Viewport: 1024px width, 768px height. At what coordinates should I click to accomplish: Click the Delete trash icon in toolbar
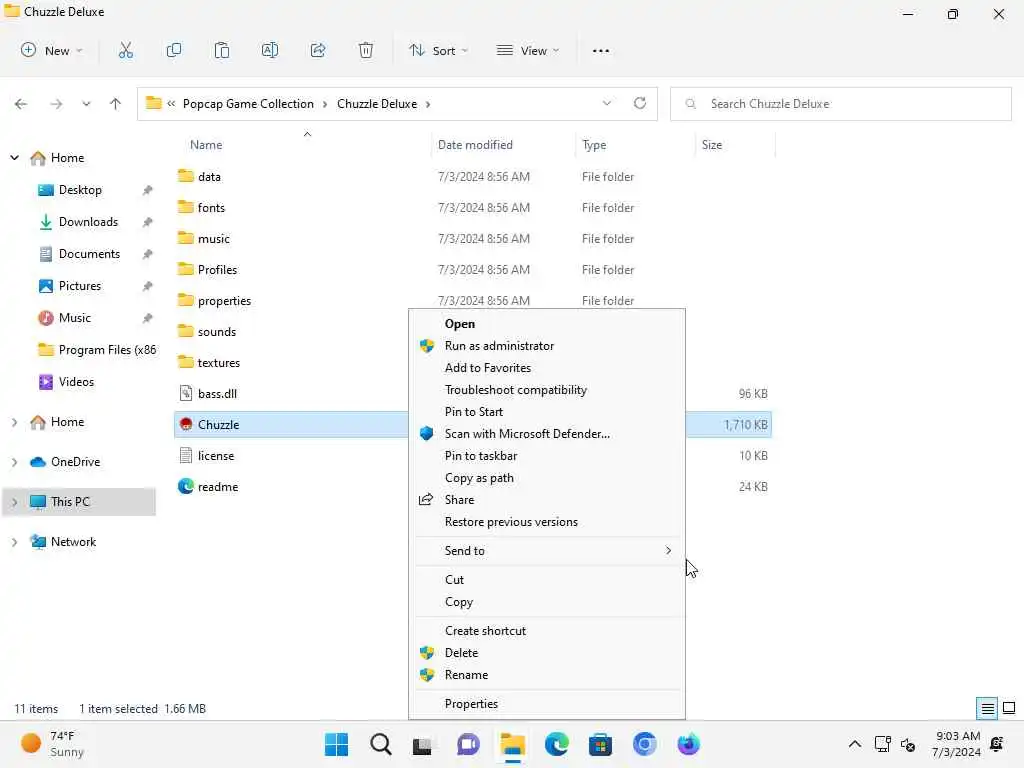click(x=366, y=50)
